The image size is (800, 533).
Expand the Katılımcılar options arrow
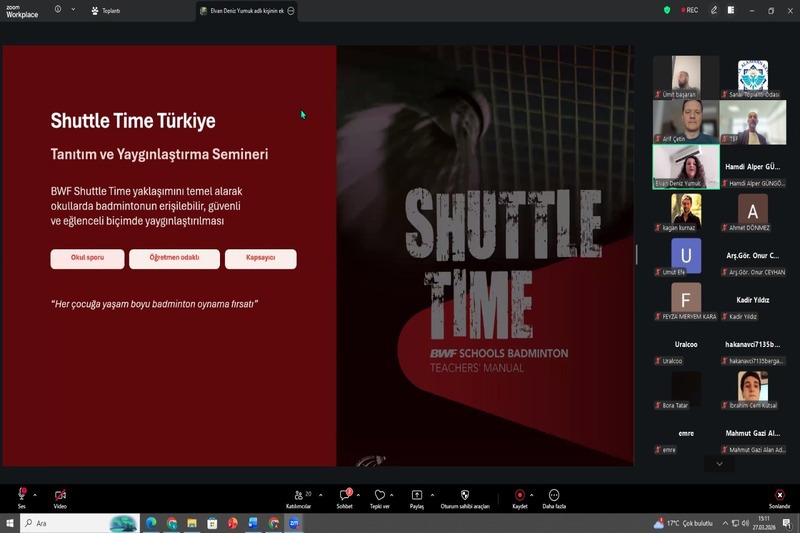pyautogui.click(x=322, y=495)
